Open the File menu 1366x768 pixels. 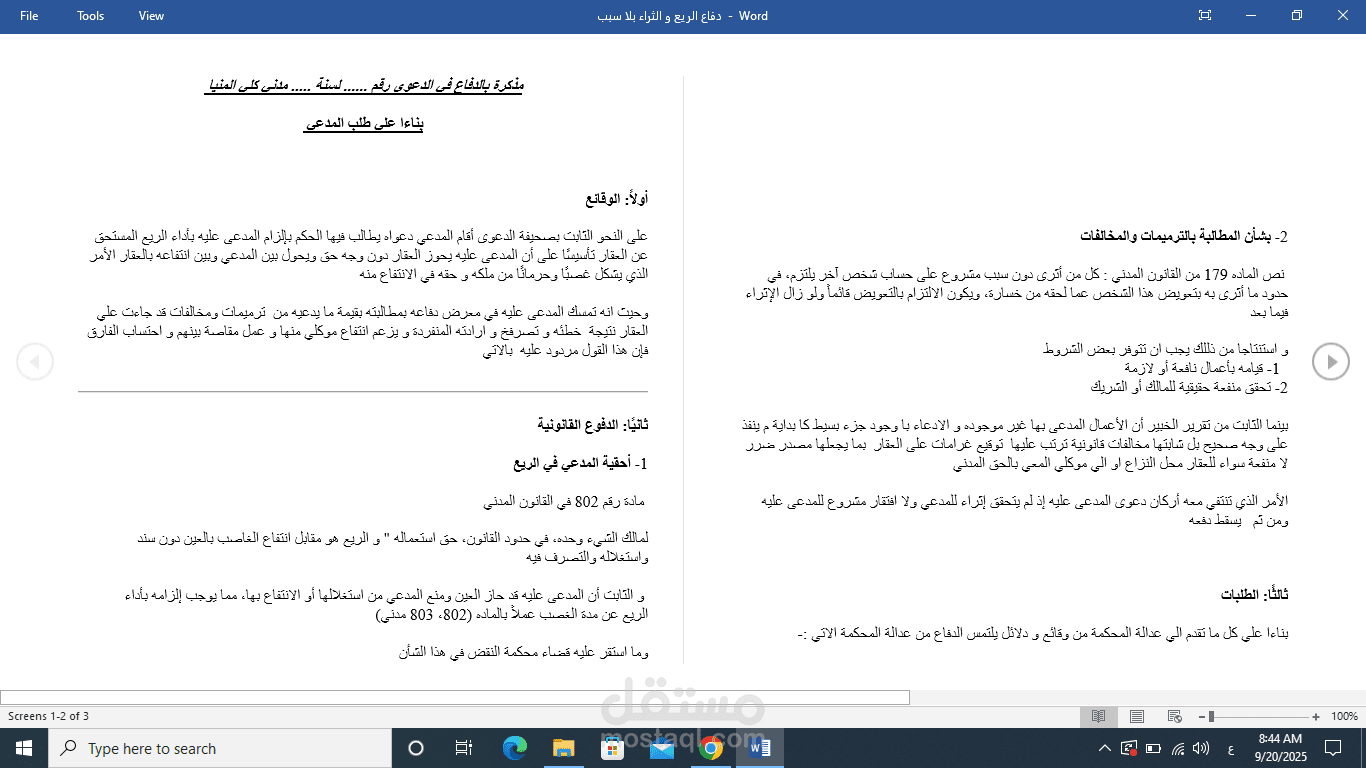(x=29, y=15)
